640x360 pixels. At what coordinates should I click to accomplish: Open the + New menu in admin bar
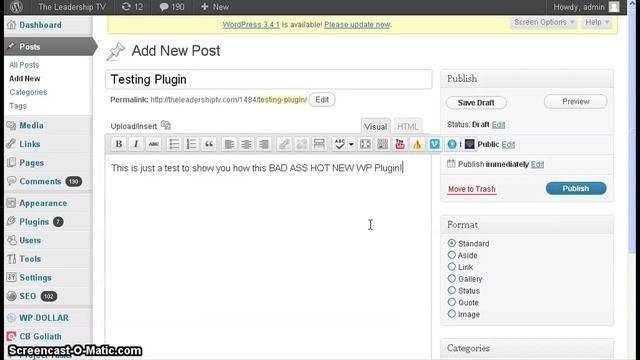215,7
